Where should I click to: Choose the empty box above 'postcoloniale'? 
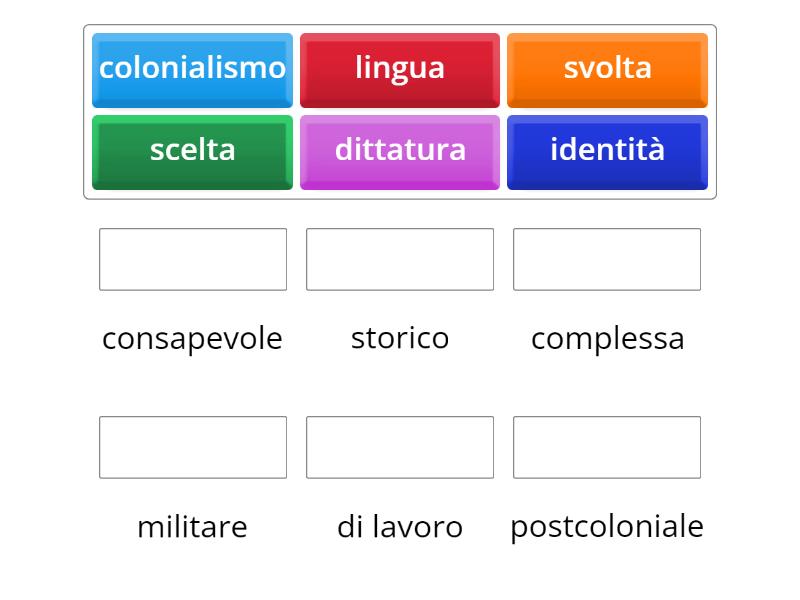(607, 447)
